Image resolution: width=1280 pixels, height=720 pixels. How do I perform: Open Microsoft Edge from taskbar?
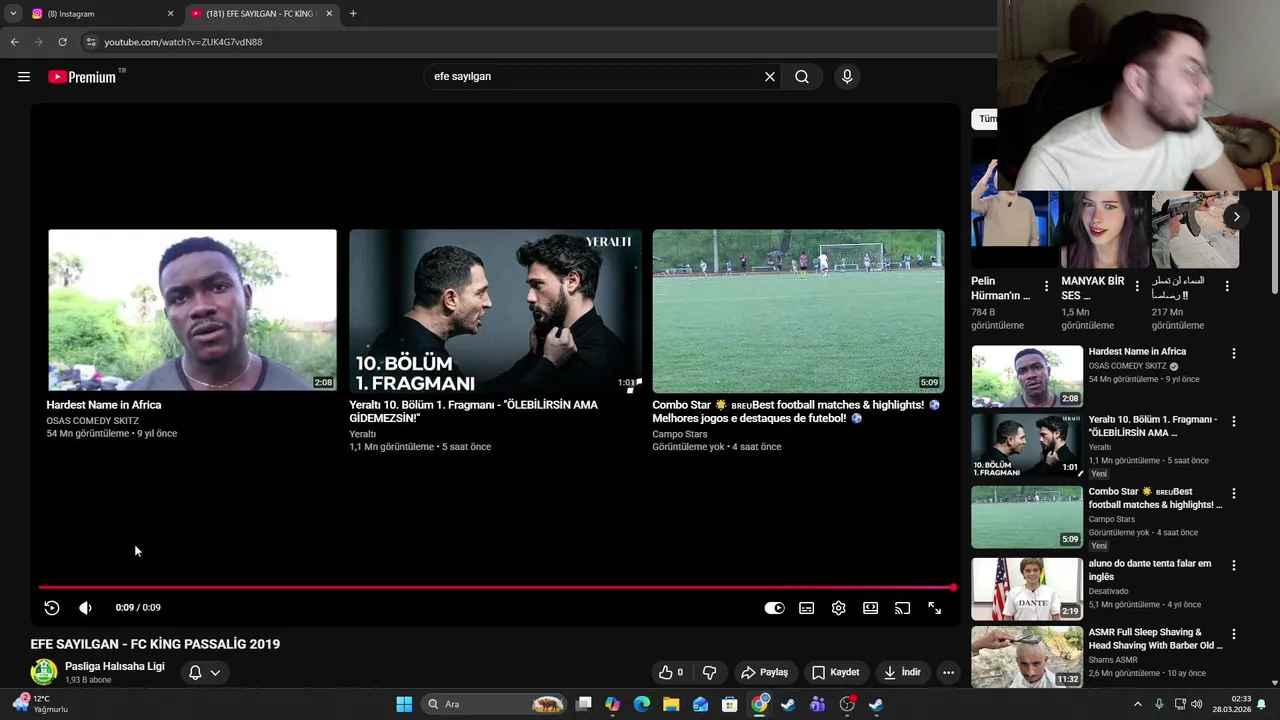coord(642,704)
